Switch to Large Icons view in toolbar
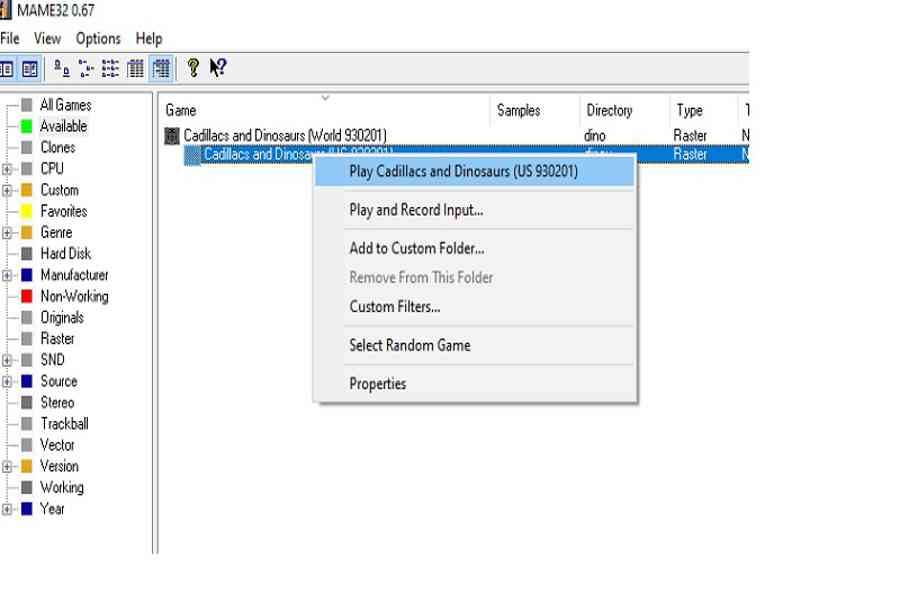 point(62,68)
